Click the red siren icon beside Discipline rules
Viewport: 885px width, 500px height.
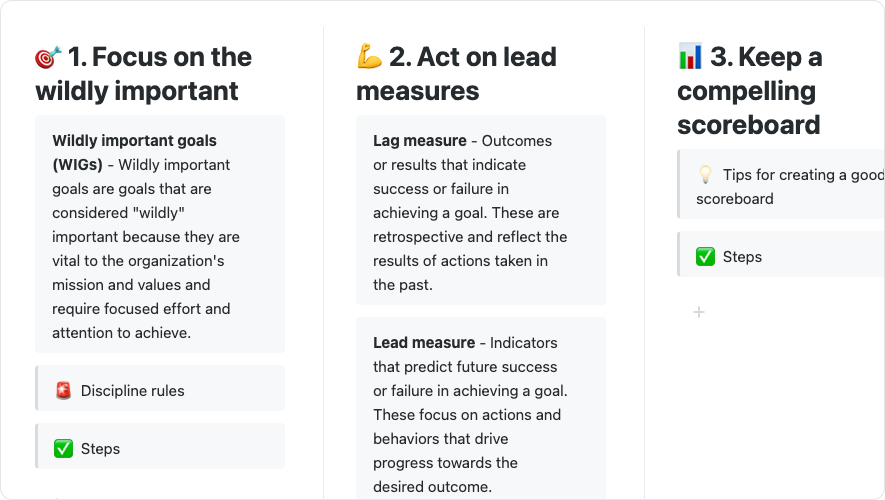point(63,391)
